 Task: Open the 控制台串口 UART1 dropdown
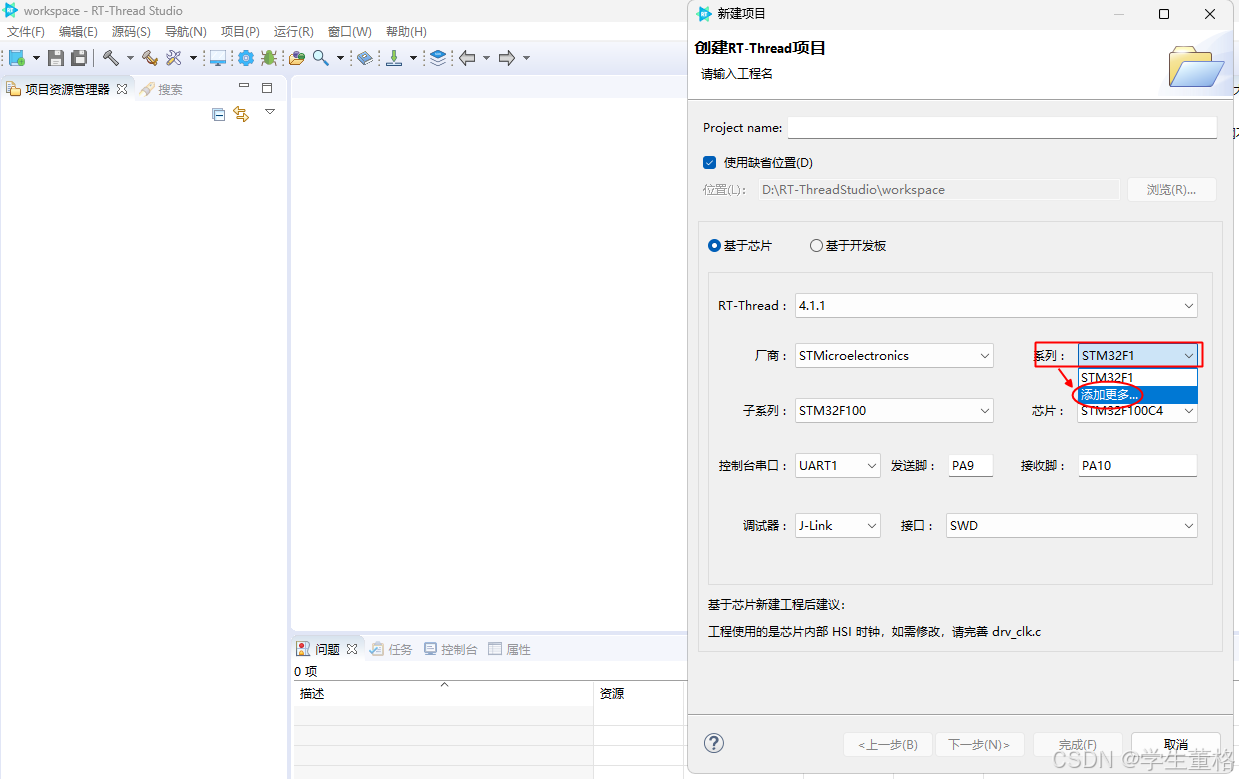point(837,465)
